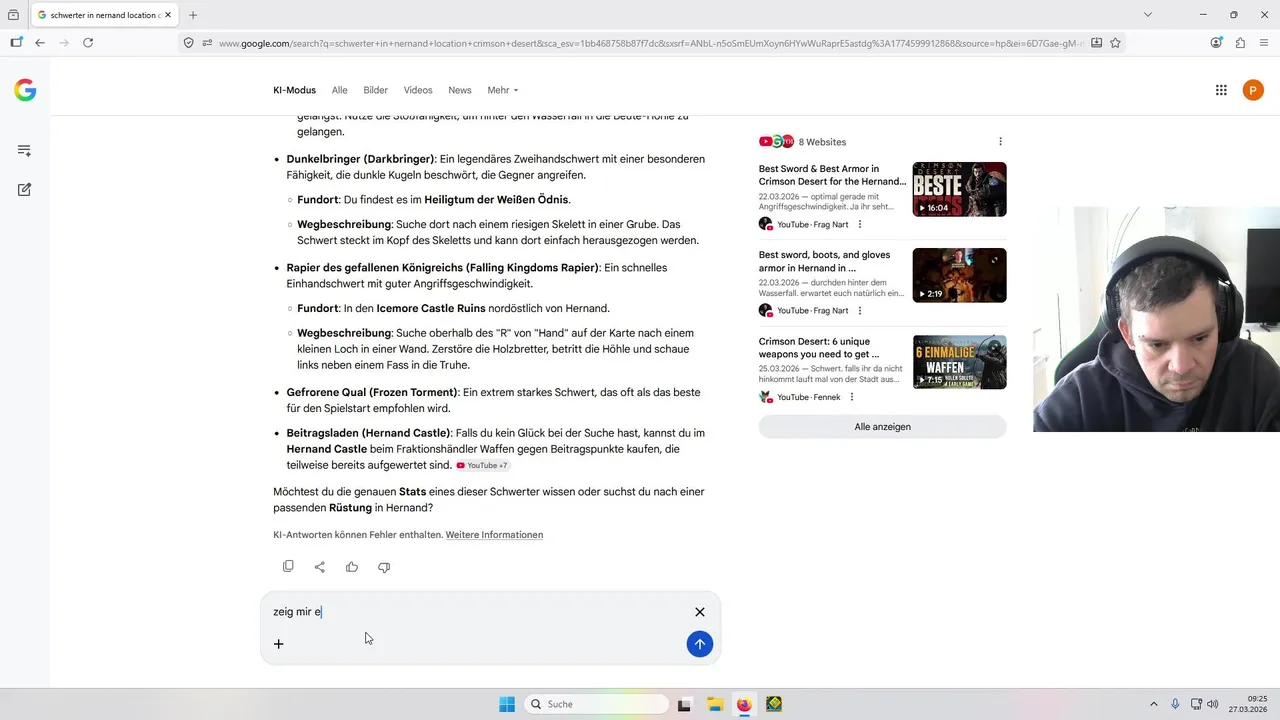Screen dimensions: 1280x720
Task: Open the Firefox account icon in toolbar
Action: [x=1216, y=43]
